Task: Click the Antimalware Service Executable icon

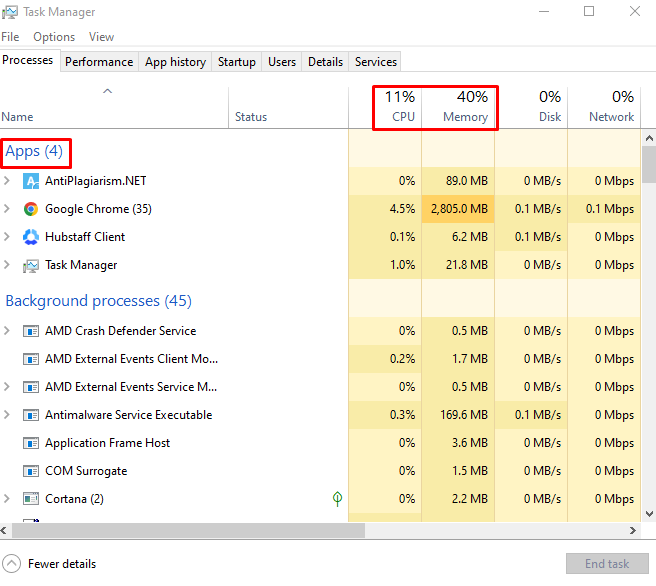Action: pyautogui.click(x=31, y=415)
